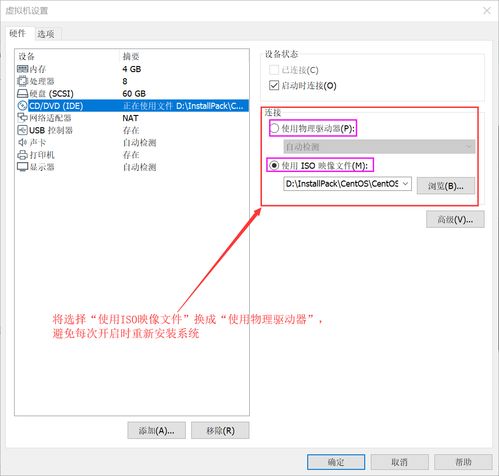Select the network adapter (网络适配器) icon

[x=22, y=118]
